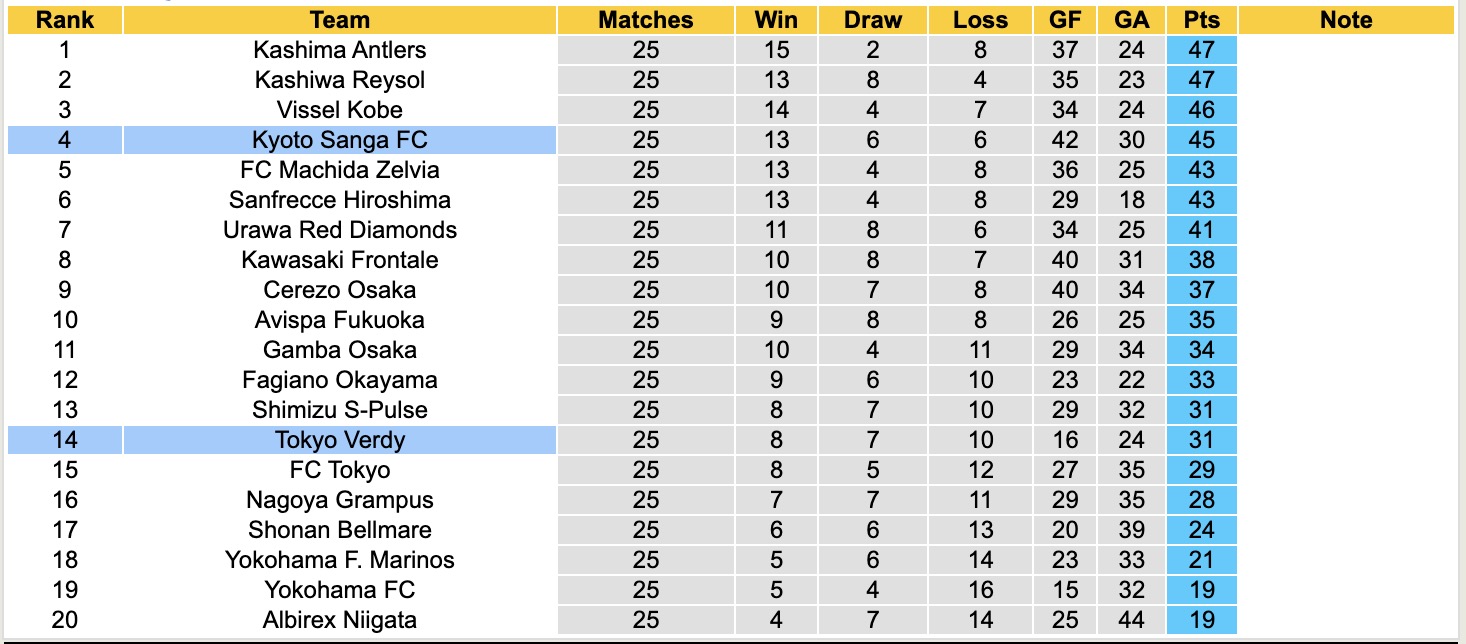Viewport: 1466px width, 644px height.
Task: Select the Win column header
Action: coord(777,20)
